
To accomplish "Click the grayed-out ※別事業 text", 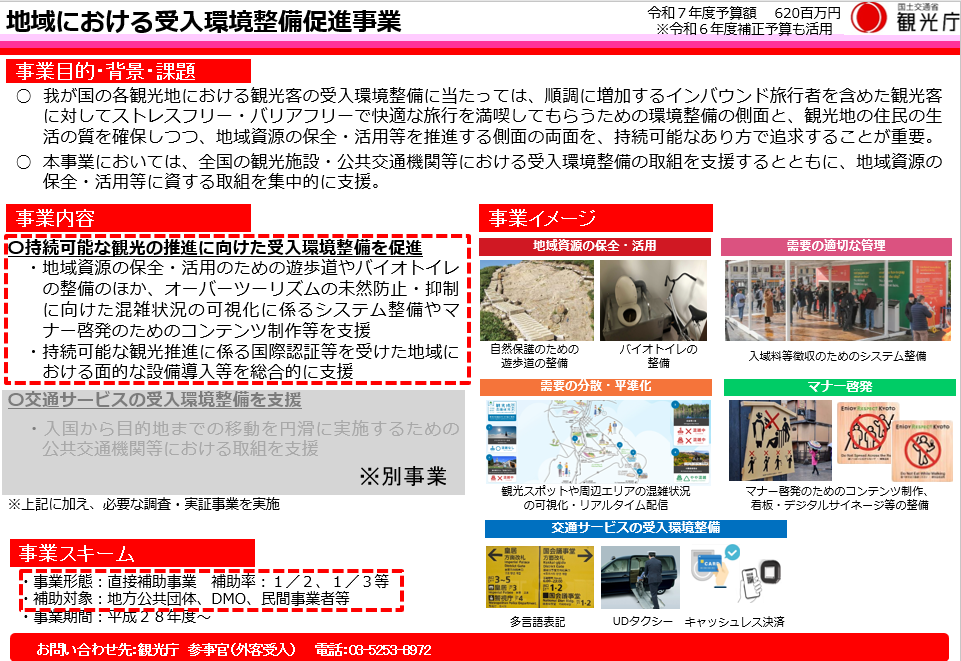I will point(401,476).
